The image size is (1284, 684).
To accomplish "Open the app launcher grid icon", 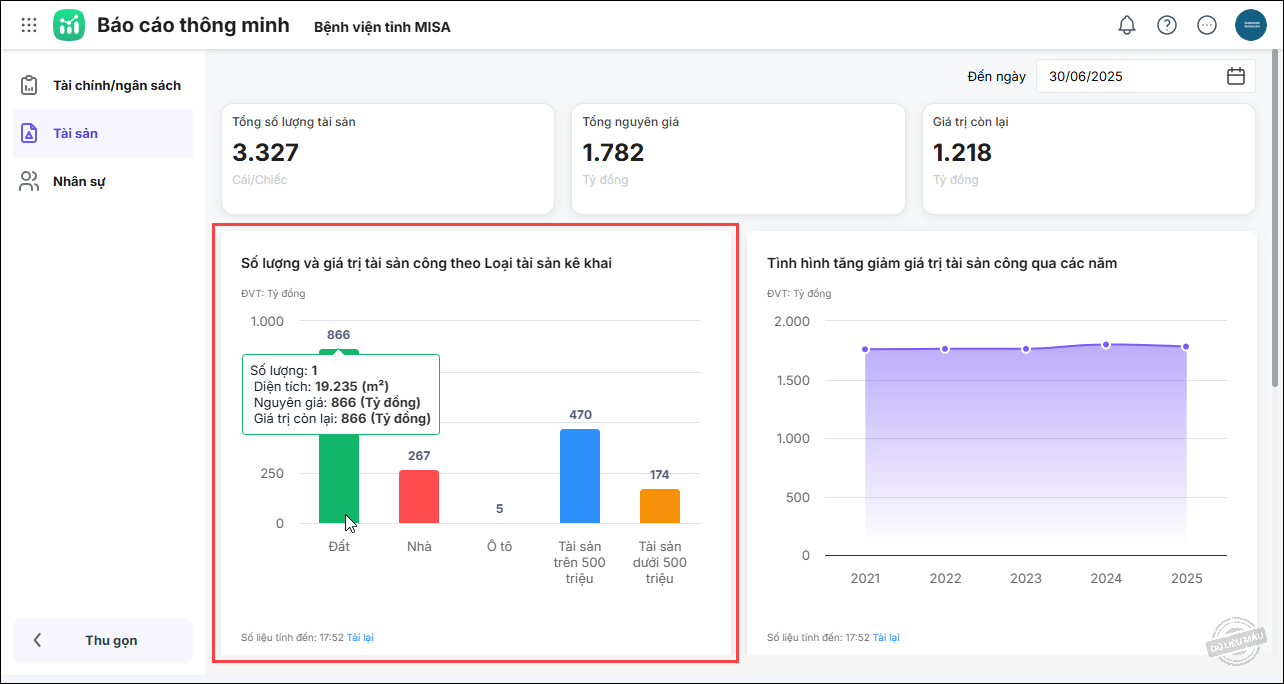I will click(x=29, y=25).
